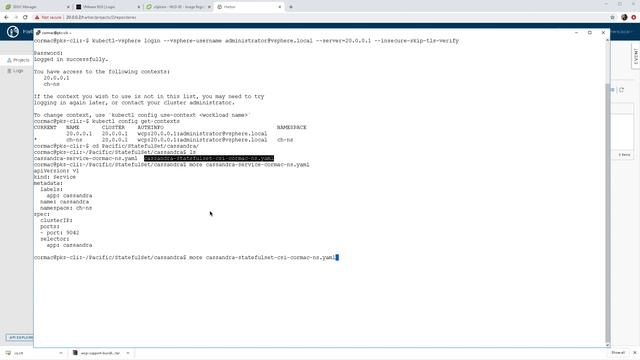
Task: Minimize the browser window
Action: 606,4
